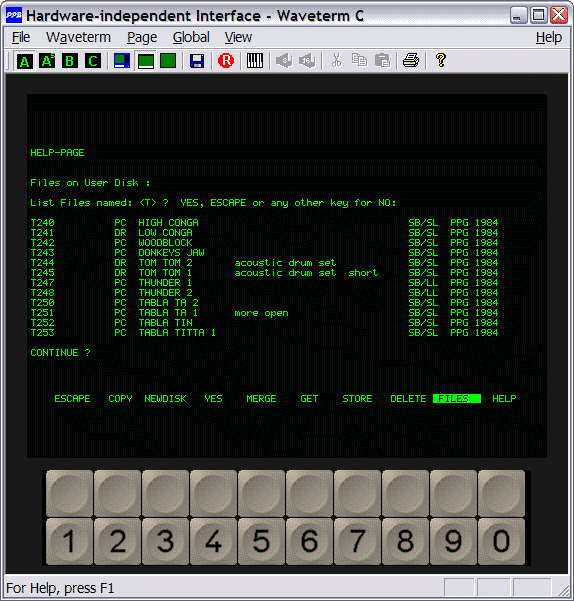Click the printer icon
This screenshot has height=601, width=574.
coord(411,61)
